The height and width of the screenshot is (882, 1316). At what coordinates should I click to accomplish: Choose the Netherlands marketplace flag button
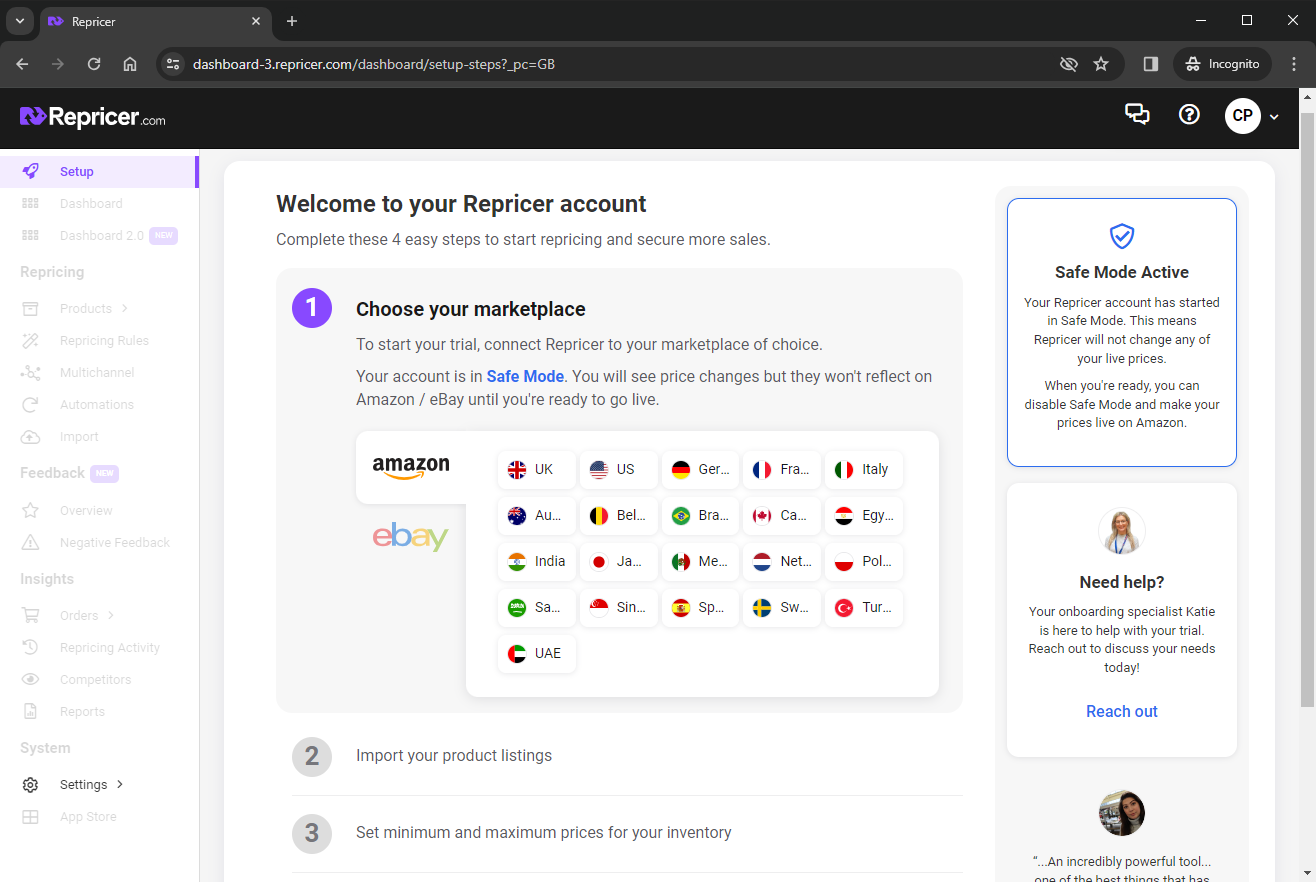783,561
